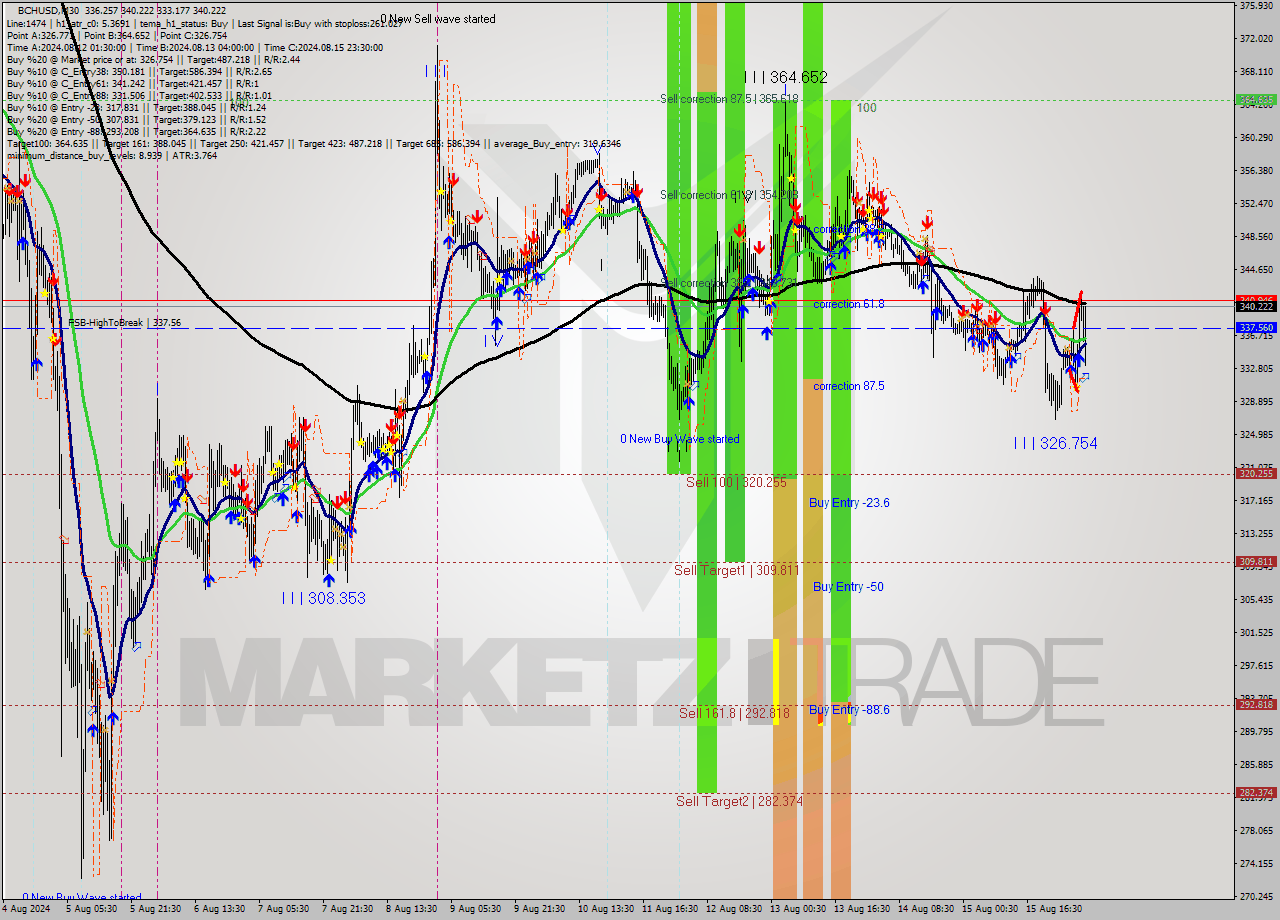Click the '14 Aug 08:30' time axis label
Image resolution: width=1280 pixels, height=920 pixels.
[927, 909]
